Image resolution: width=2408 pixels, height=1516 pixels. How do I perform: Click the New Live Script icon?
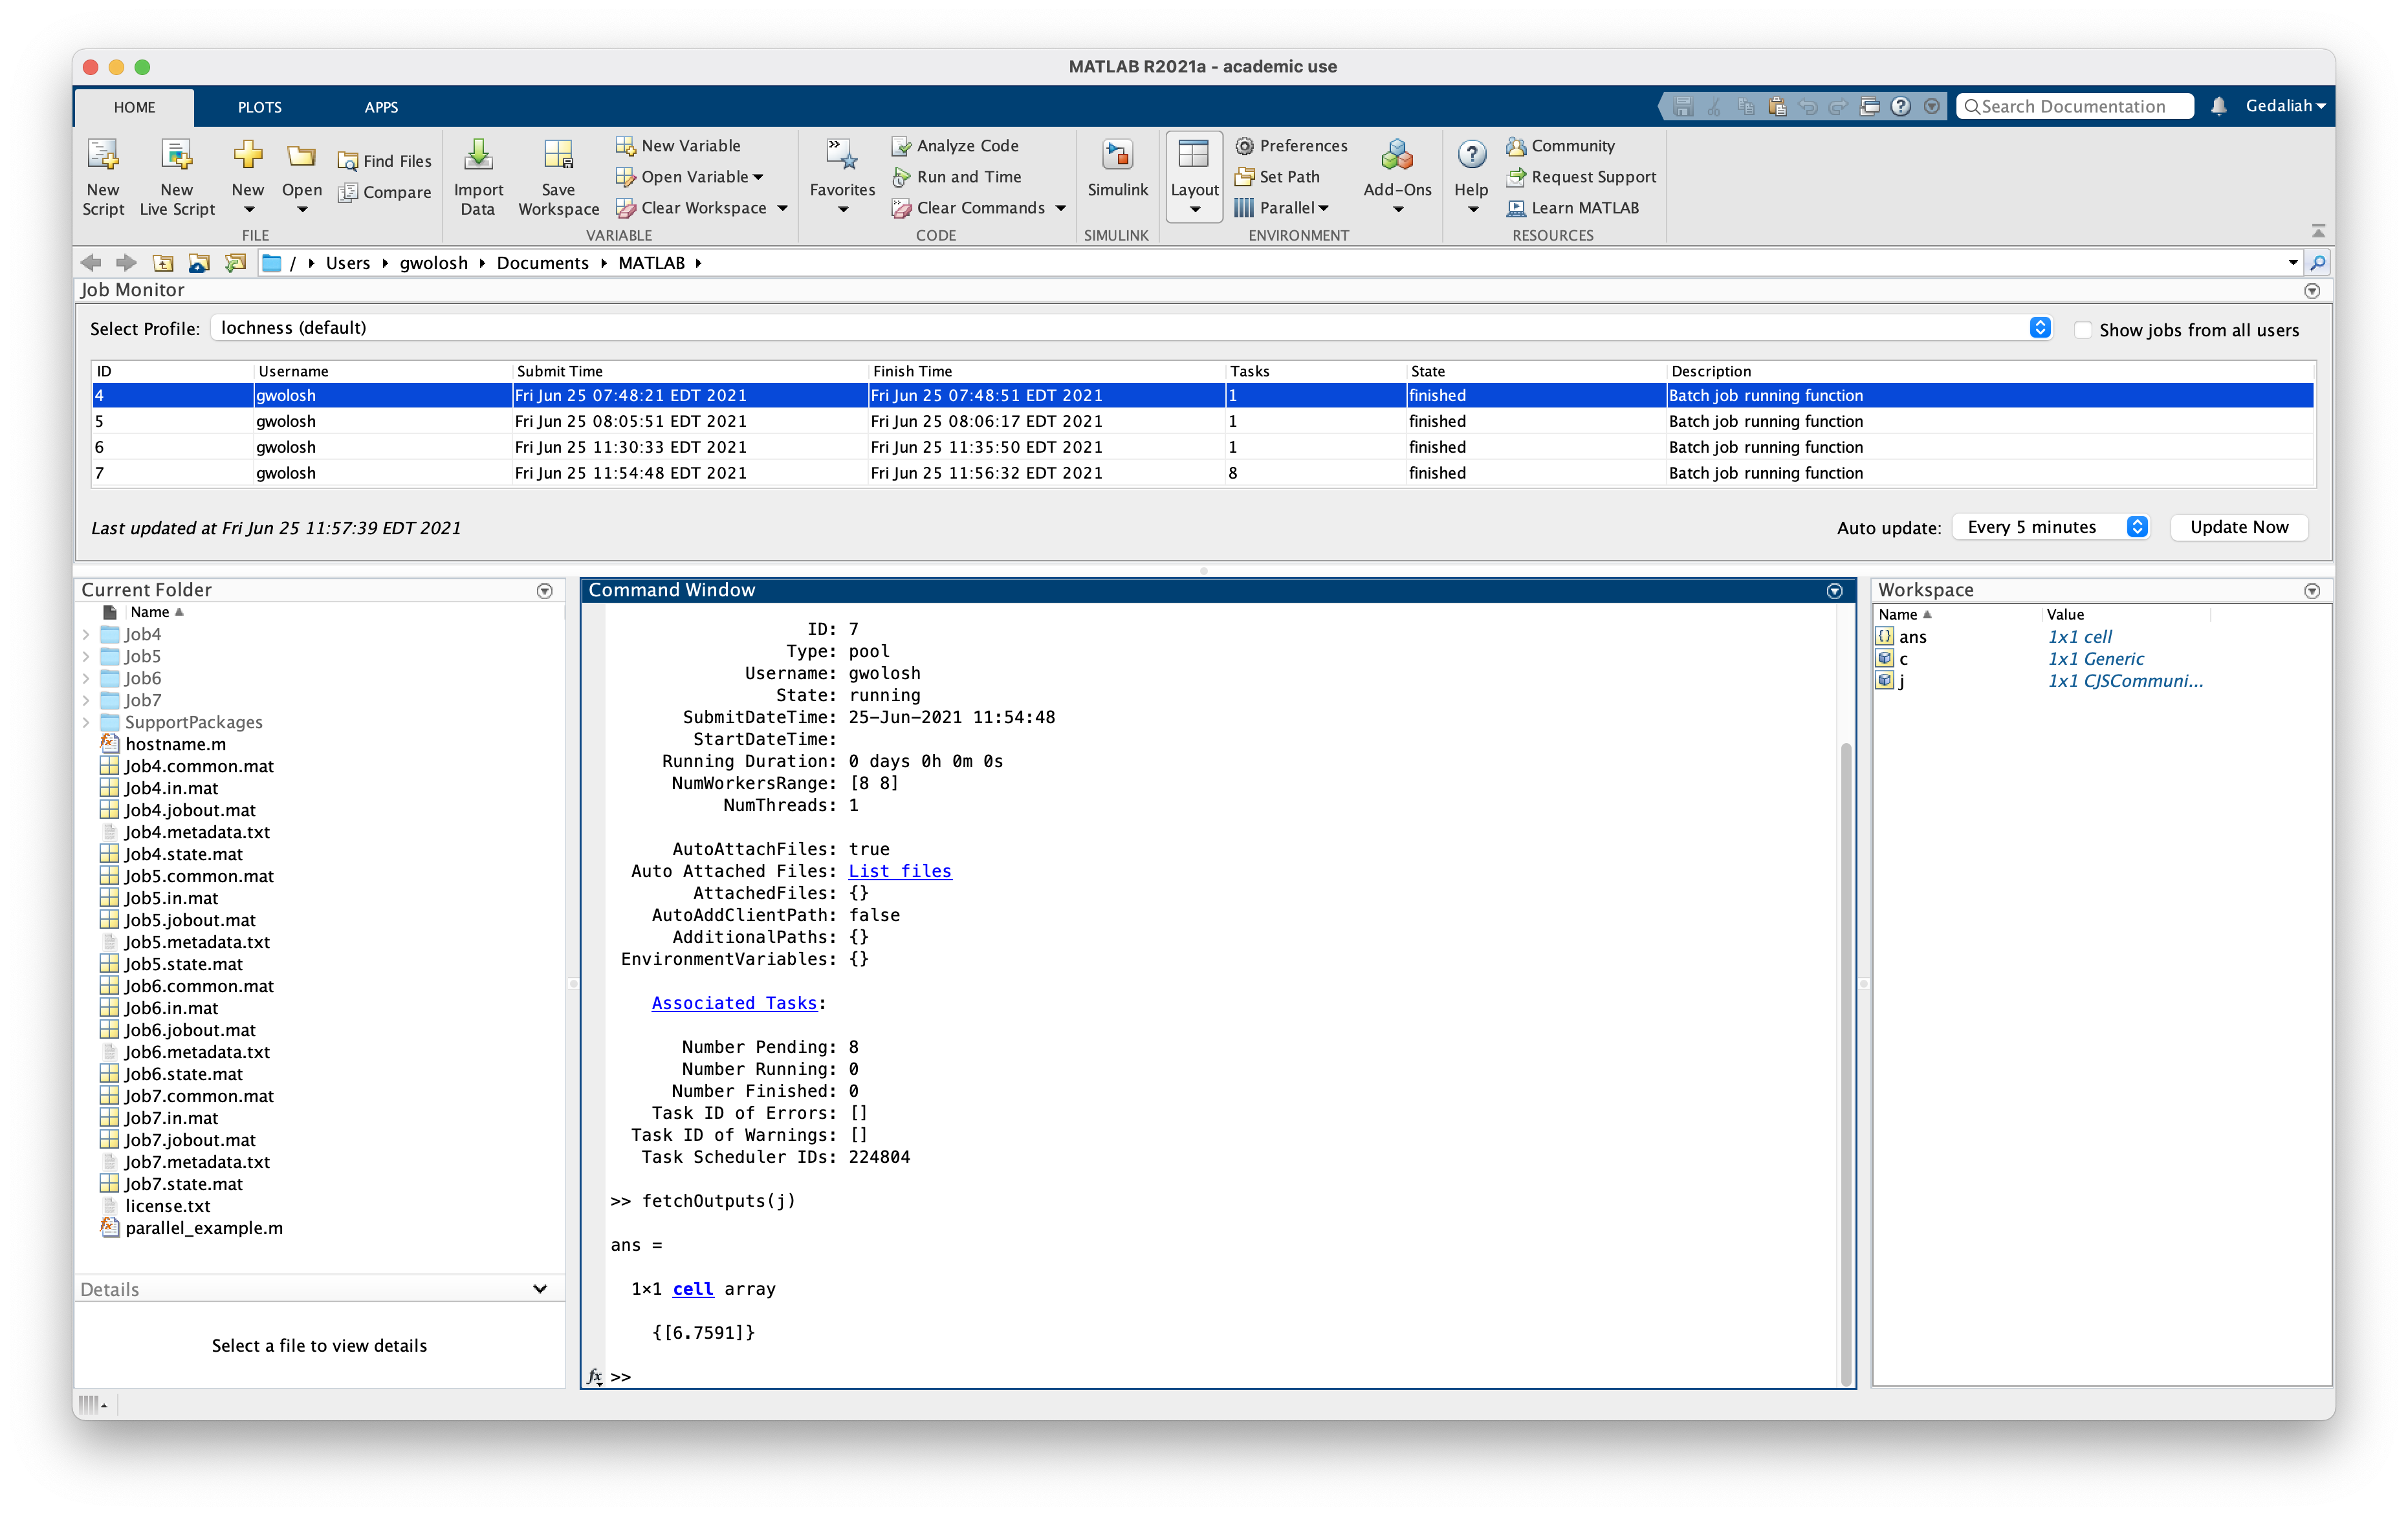pos(177,178)
